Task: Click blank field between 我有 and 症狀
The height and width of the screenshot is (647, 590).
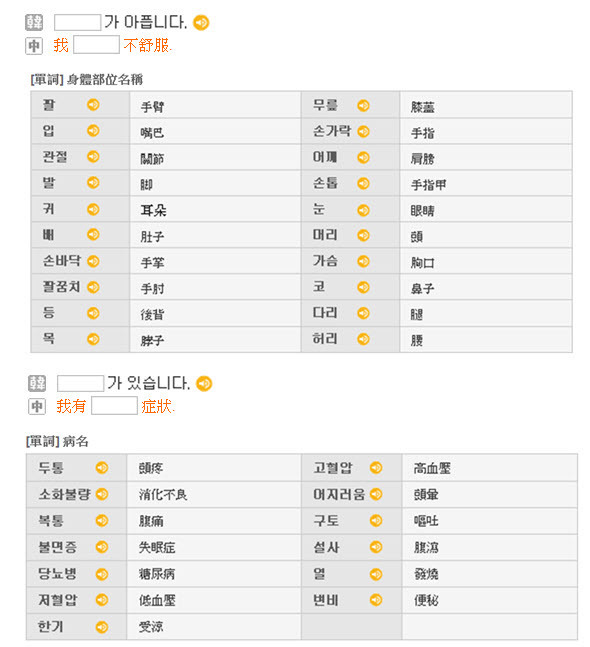Action: 114,406
